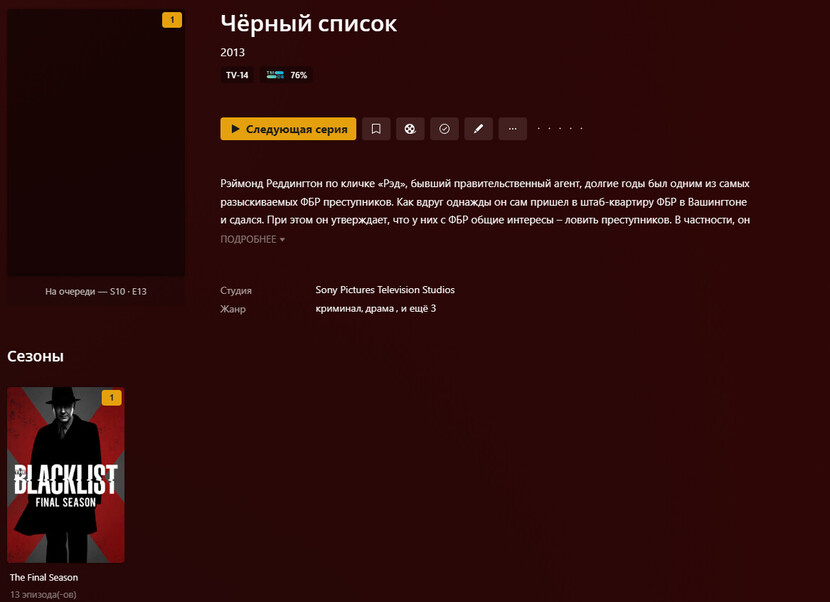Click the '13 эпизода(-ов)' episode count
Screen dimensions: 830x602
coord(43,595)
